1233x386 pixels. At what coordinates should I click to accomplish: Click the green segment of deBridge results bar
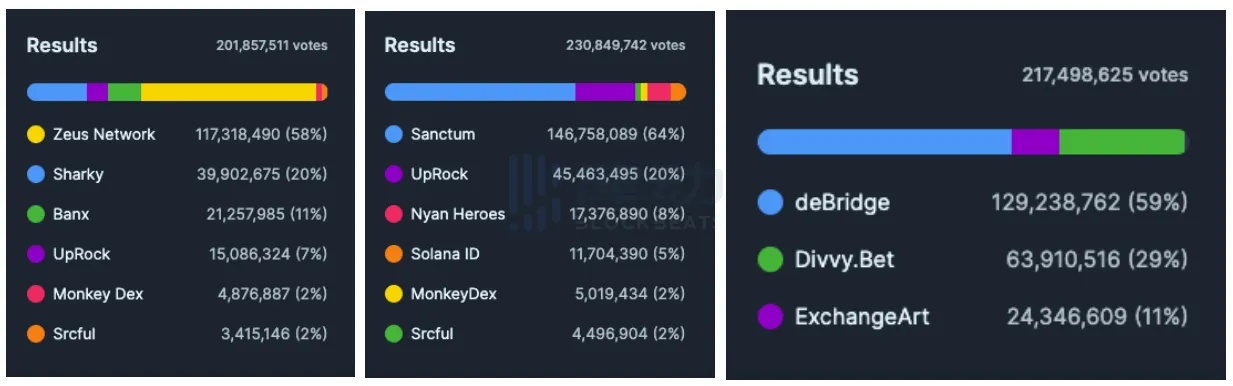point(1122,142)
